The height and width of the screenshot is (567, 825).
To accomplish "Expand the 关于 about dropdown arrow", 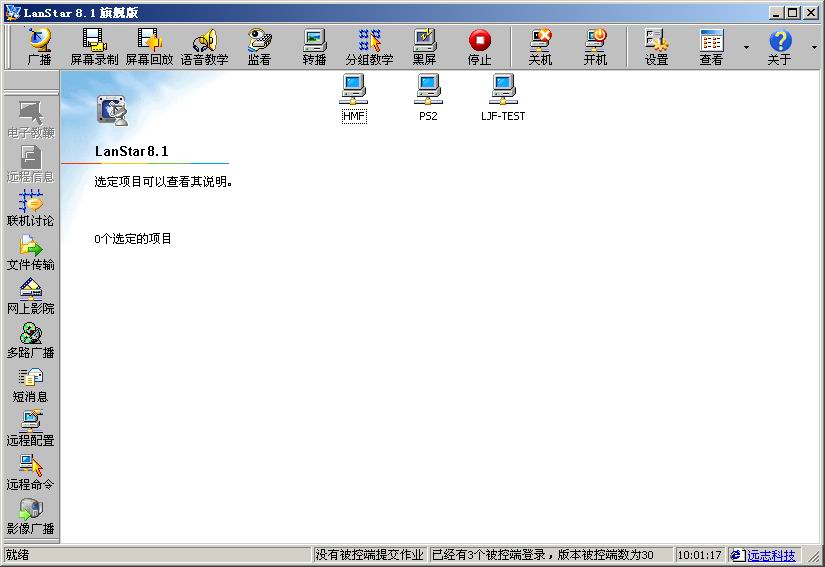I will pyautogui.click(x=814, y=47).
